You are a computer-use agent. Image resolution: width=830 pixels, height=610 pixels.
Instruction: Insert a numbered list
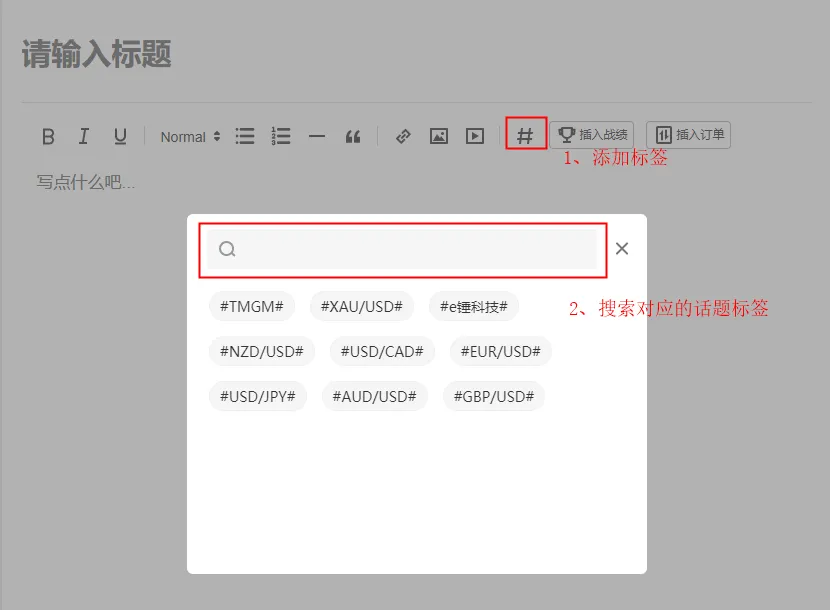coord(281,137)
